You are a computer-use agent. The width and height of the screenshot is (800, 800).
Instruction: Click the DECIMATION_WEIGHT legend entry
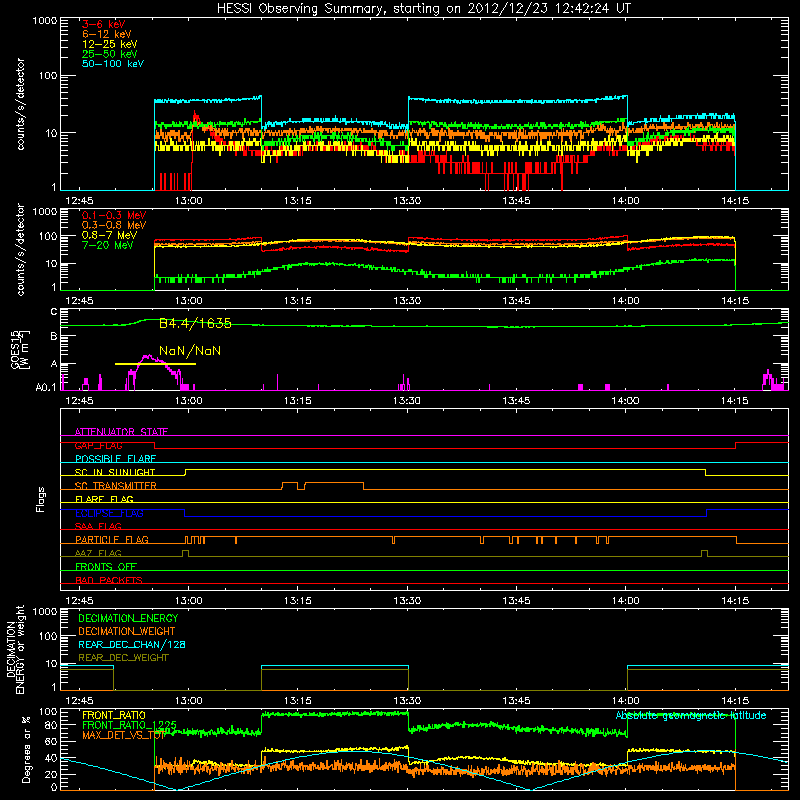[x=127, y=631]
